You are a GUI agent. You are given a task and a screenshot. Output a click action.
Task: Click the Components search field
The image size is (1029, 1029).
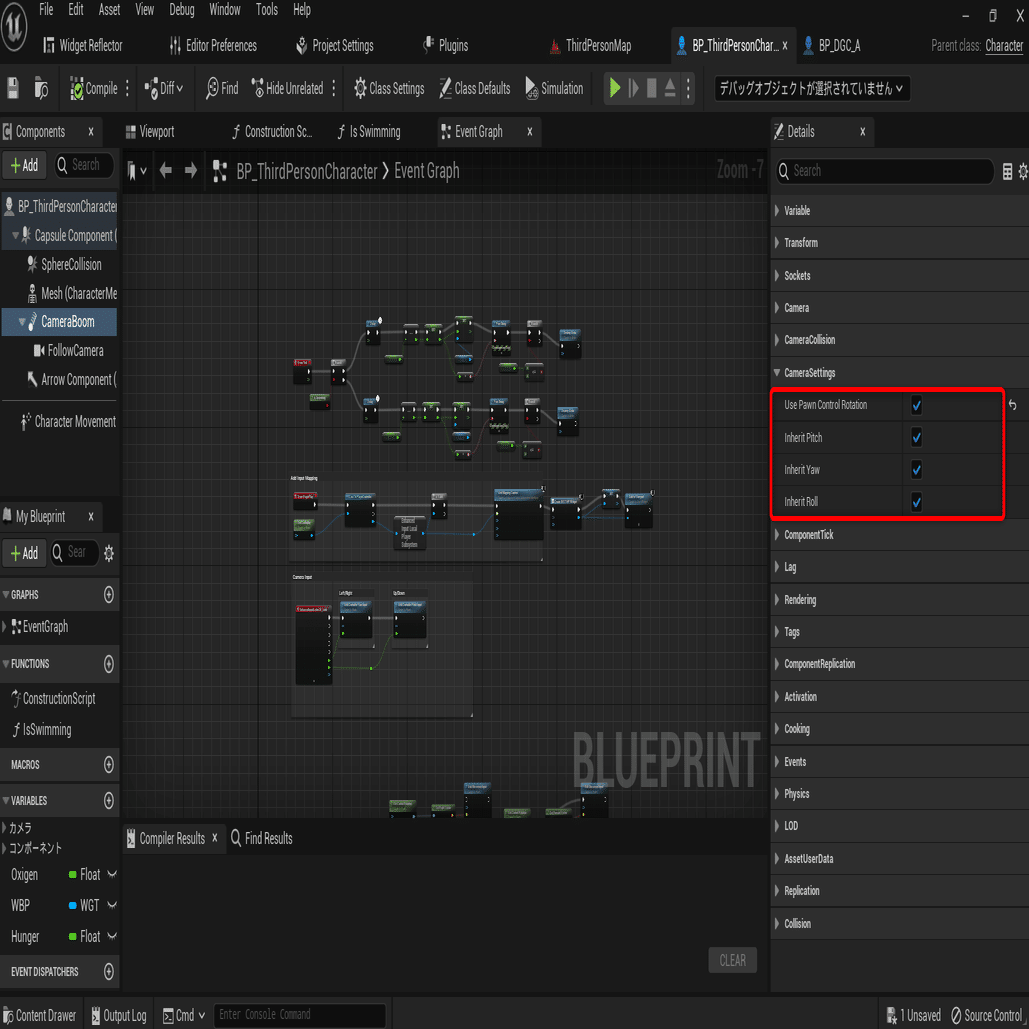coord(85,165)
